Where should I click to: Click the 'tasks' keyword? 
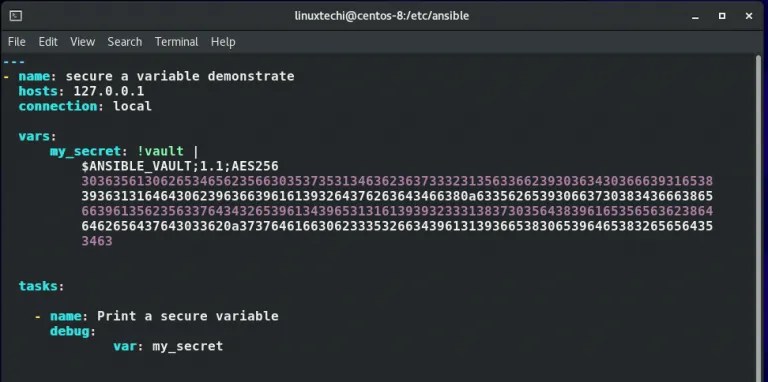coord(38,286)
